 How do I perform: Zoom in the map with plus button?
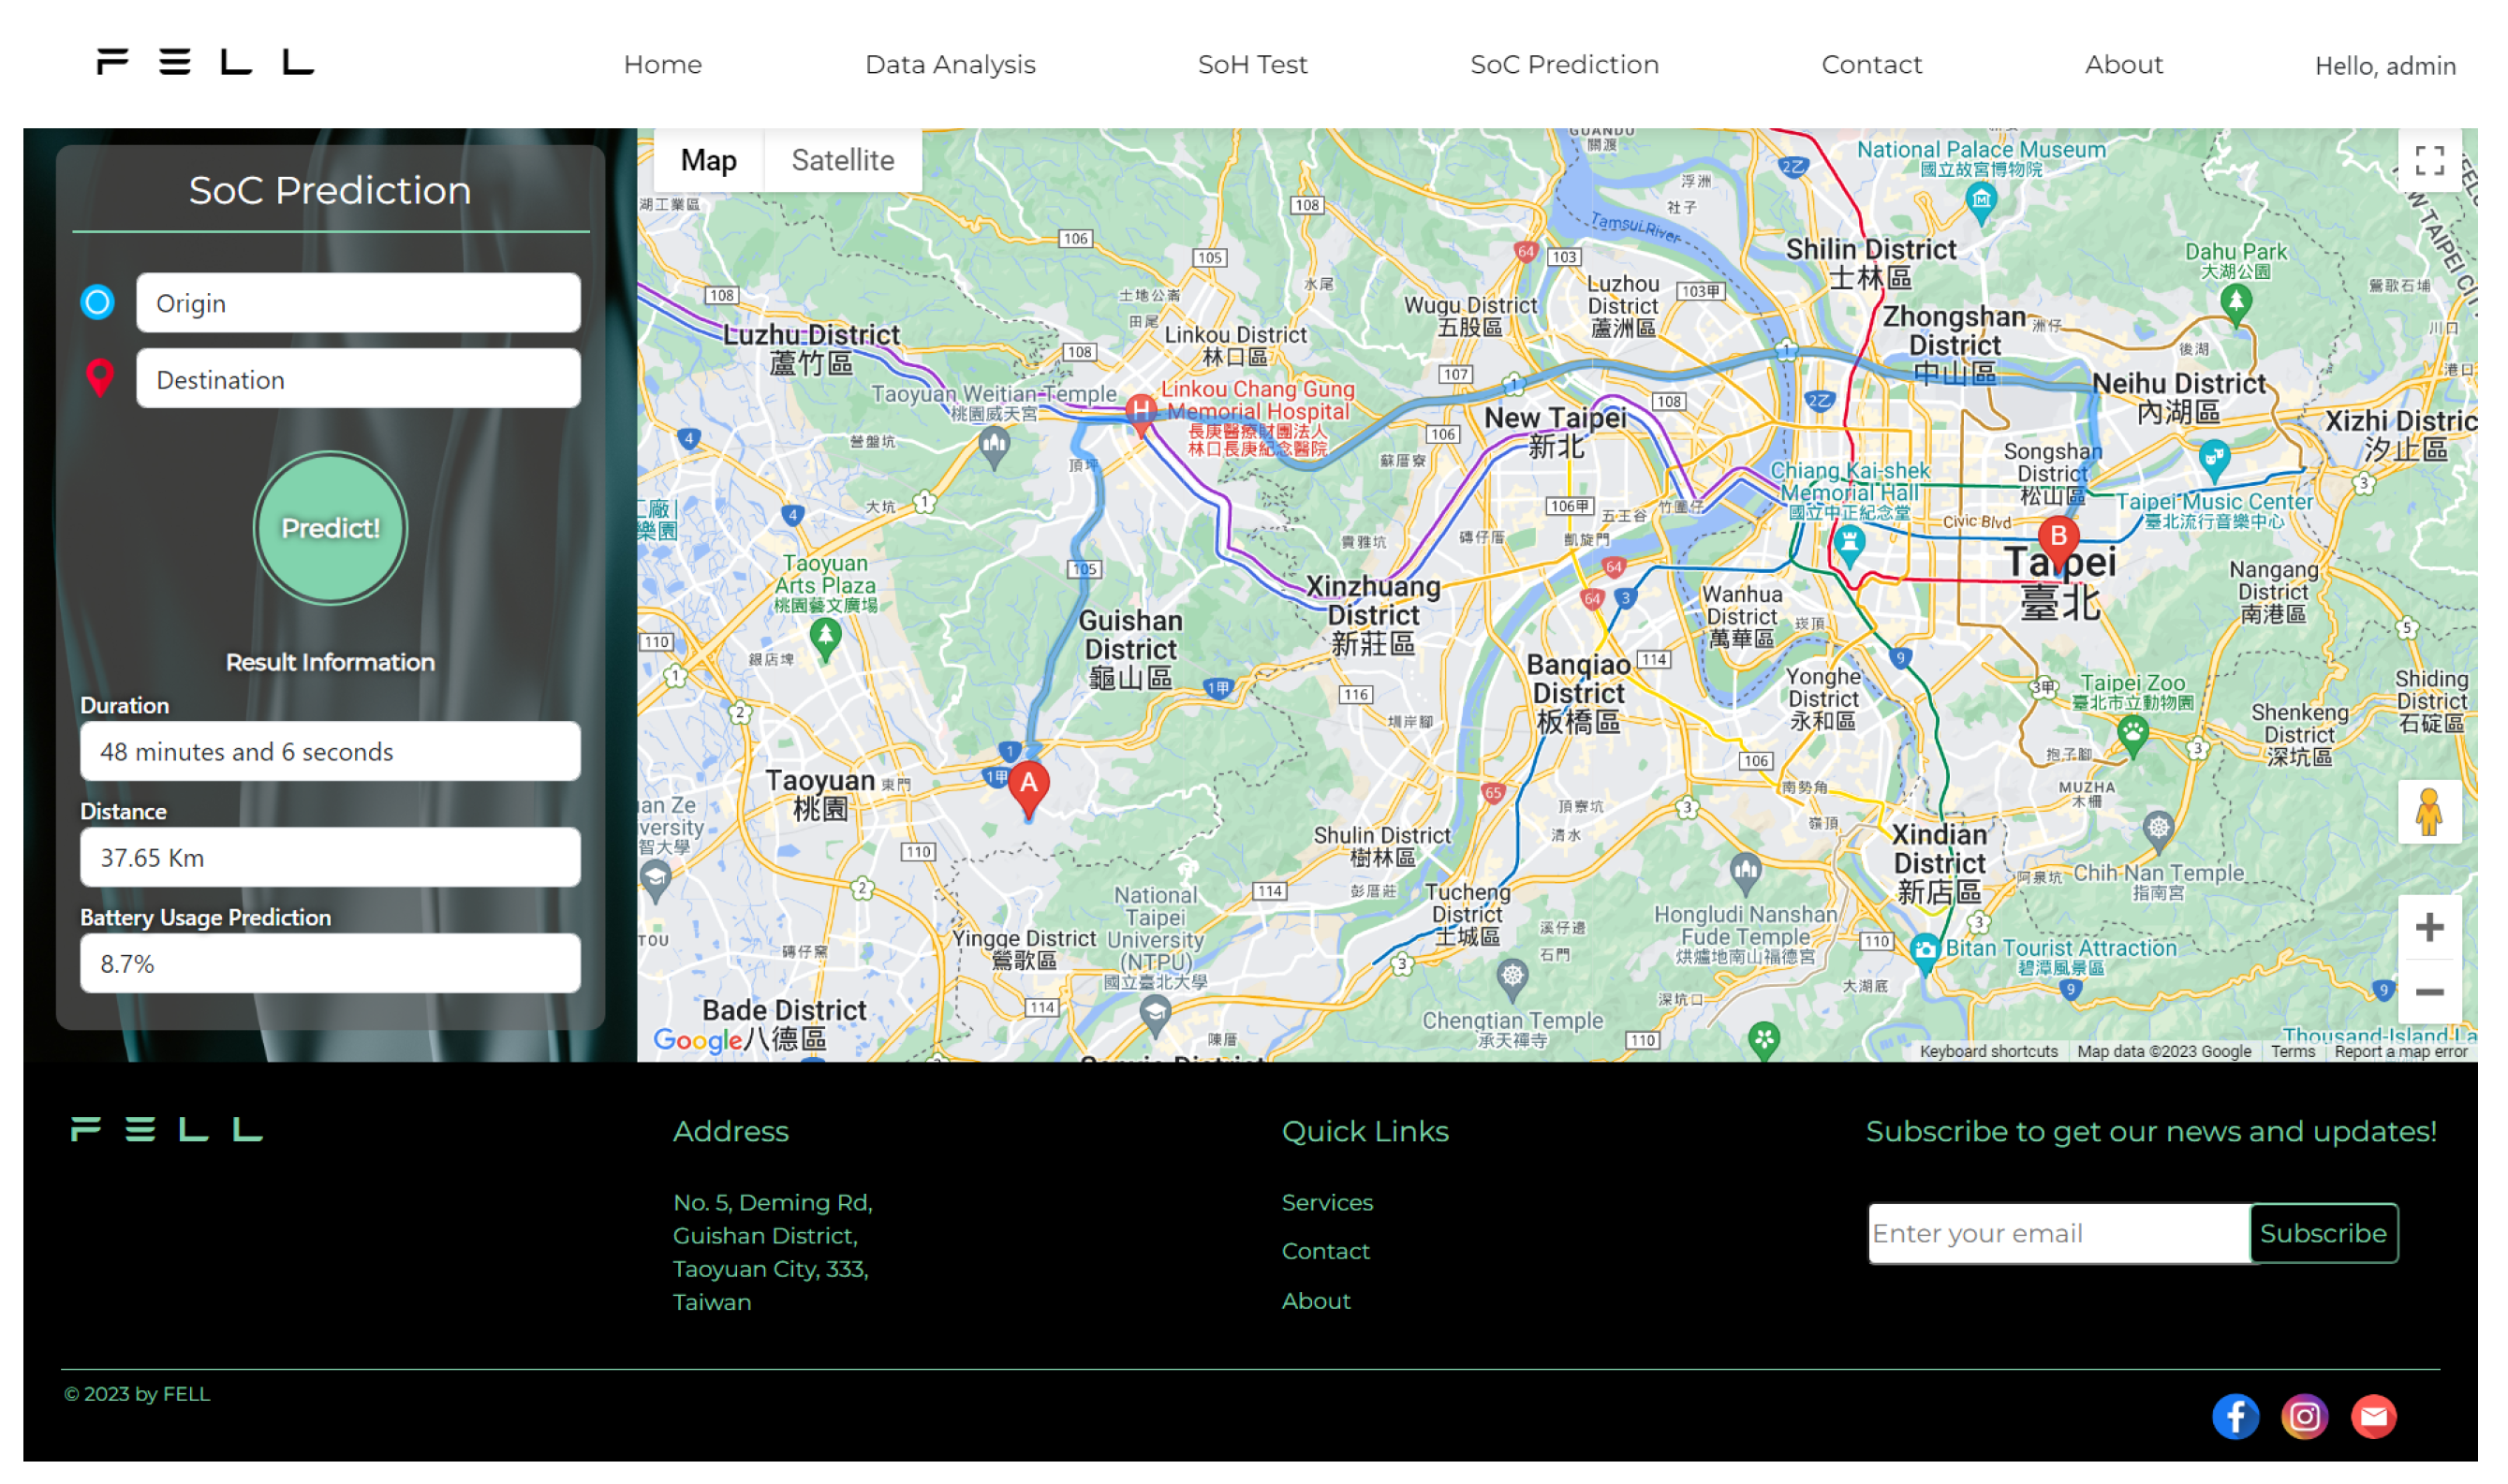point(2429,927)
